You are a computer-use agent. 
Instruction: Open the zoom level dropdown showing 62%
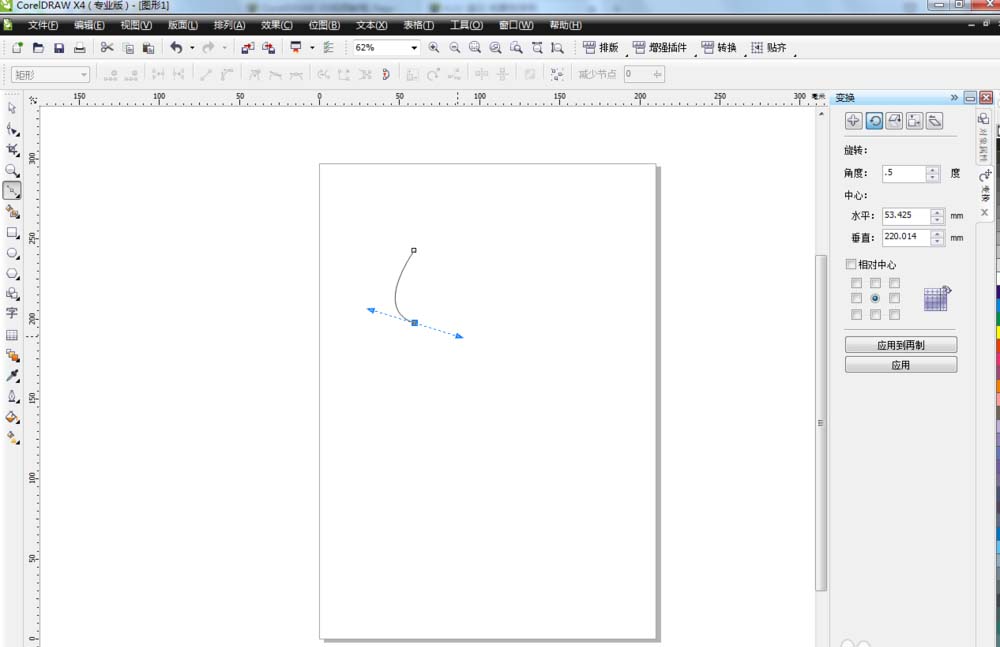click(413, 47)
